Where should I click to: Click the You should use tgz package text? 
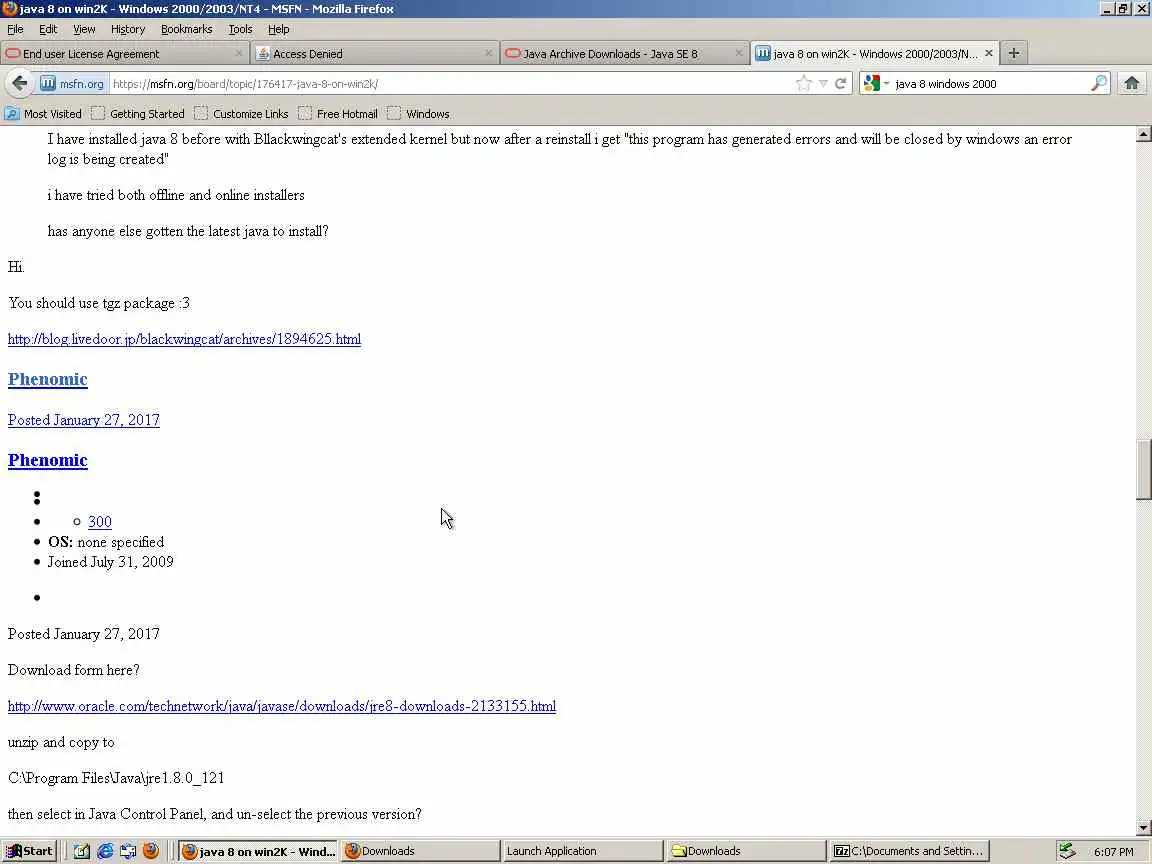[x=98, y=303]
